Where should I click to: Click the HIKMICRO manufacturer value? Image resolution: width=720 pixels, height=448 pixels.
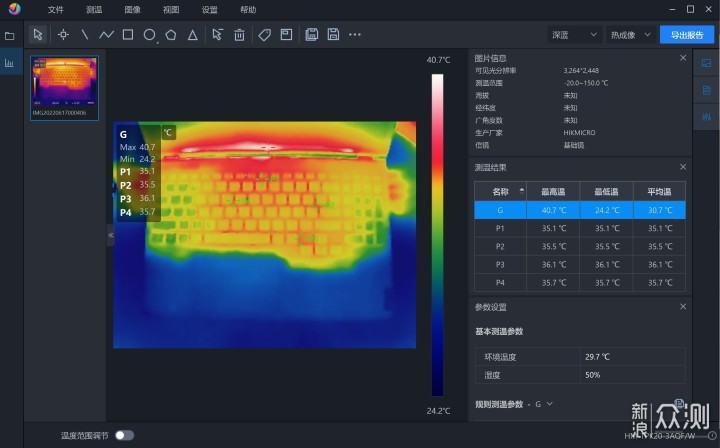[x=579, y=133]
